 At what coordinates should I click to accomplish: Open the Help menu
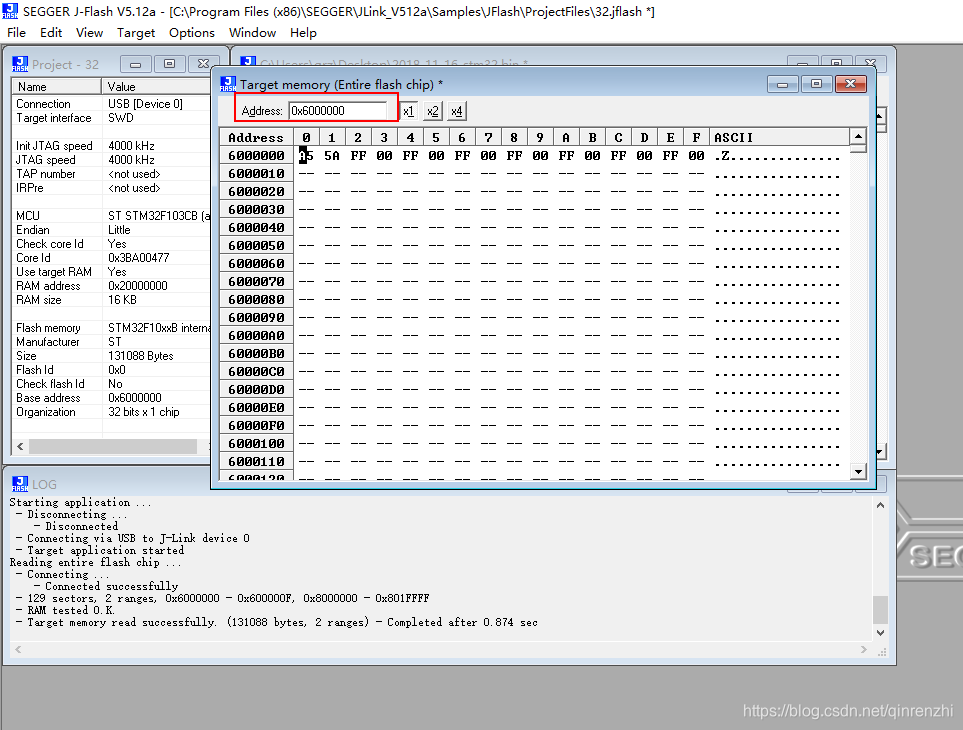(303, 33)
